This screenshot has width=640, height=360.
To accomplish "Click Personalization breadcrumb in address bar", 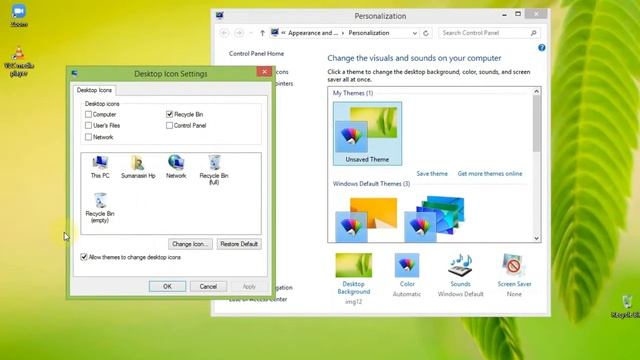I will click(369, 33).
